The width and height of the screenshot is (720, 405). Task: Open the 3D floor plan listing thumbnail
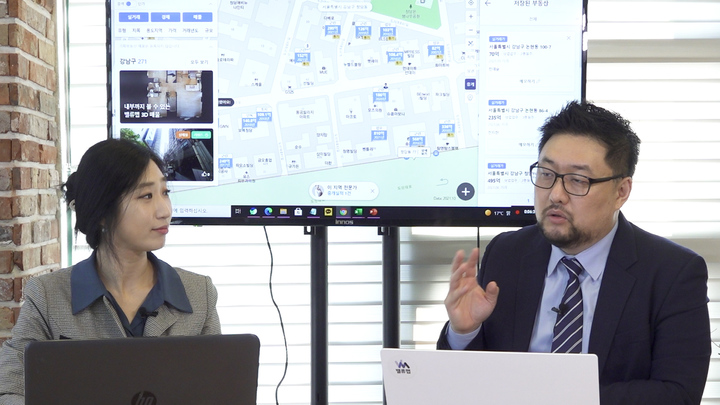point(166,96)
